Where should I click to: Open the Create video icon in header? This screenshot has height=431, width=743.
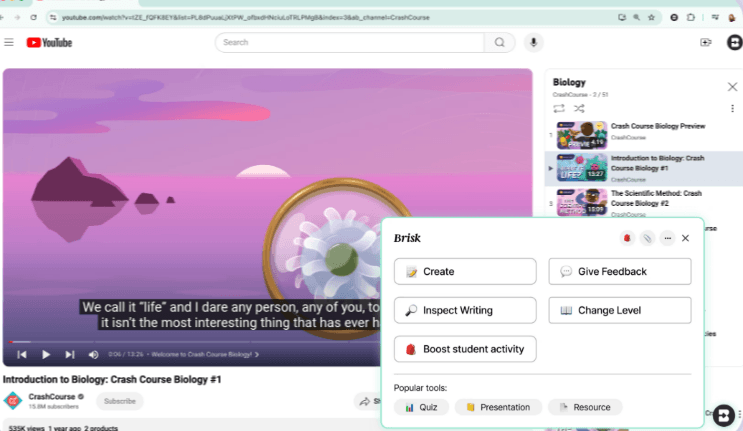[706, 43]
